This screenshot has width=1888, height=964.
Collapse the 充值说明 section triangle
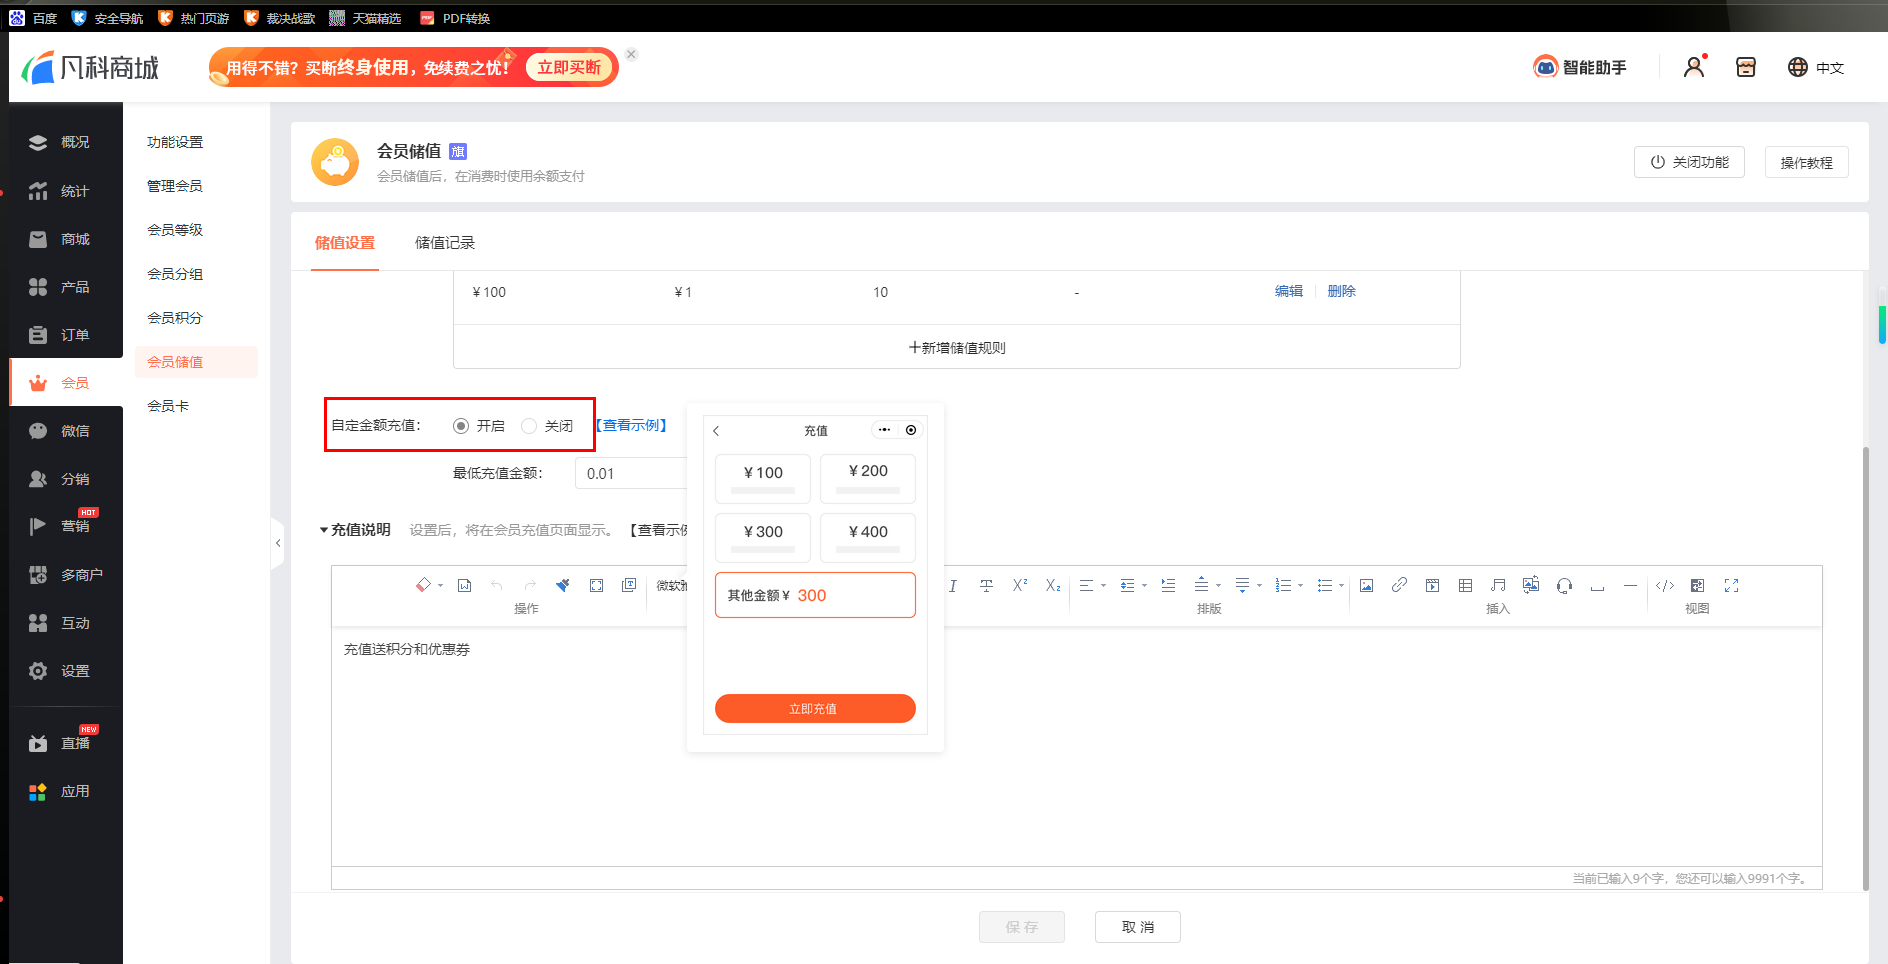323,530
